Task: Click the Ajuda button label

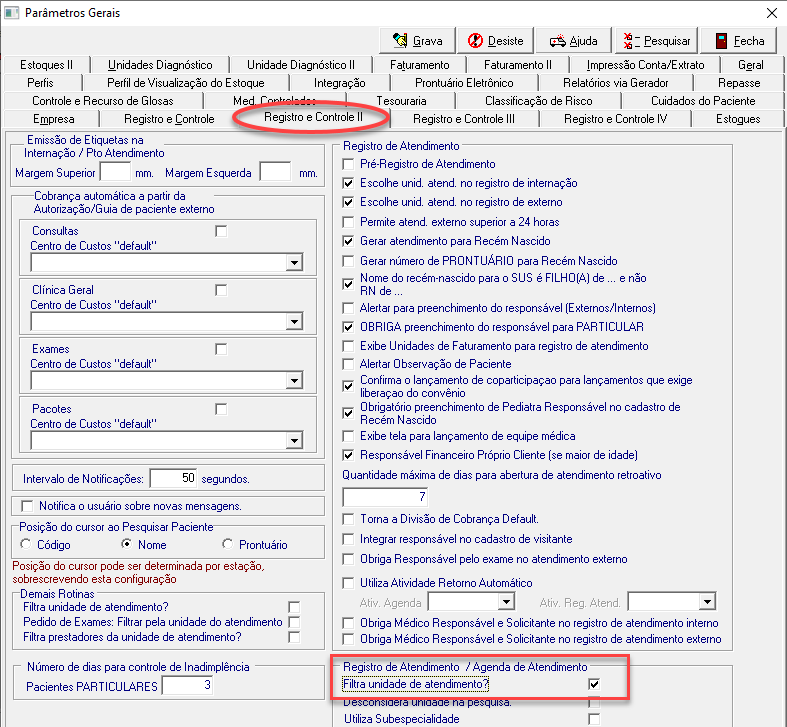Action: click(583, 41)
